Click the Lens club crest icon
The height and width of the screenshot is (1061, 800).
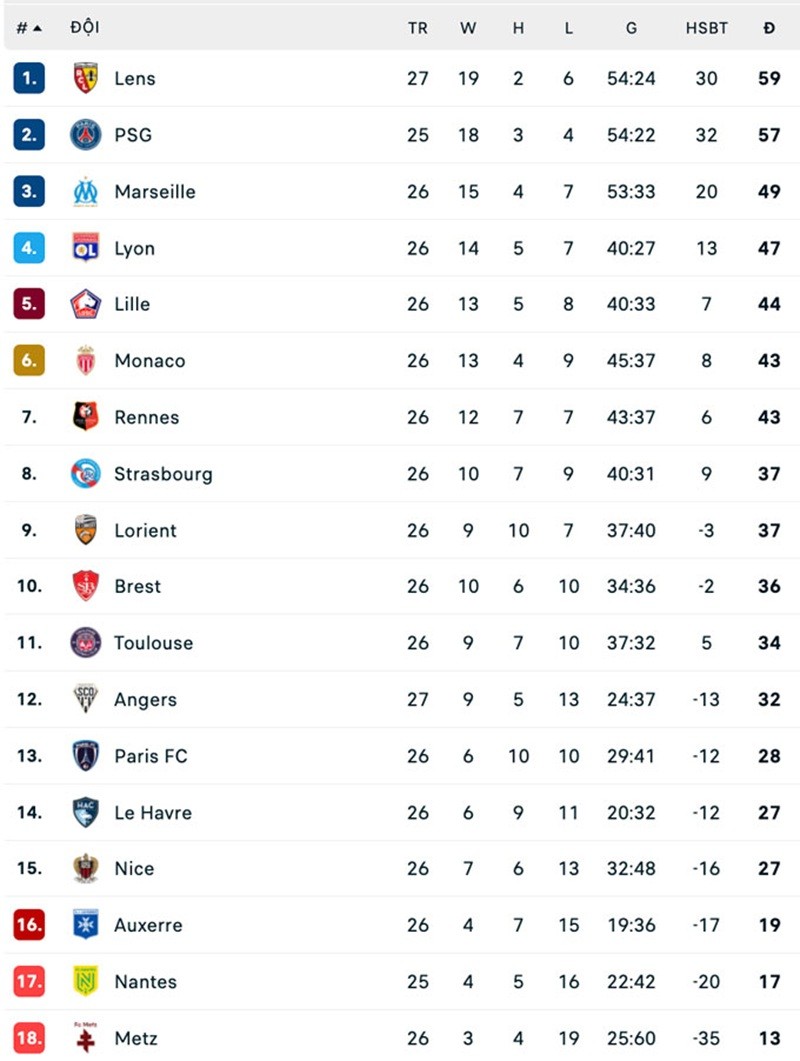86,78
